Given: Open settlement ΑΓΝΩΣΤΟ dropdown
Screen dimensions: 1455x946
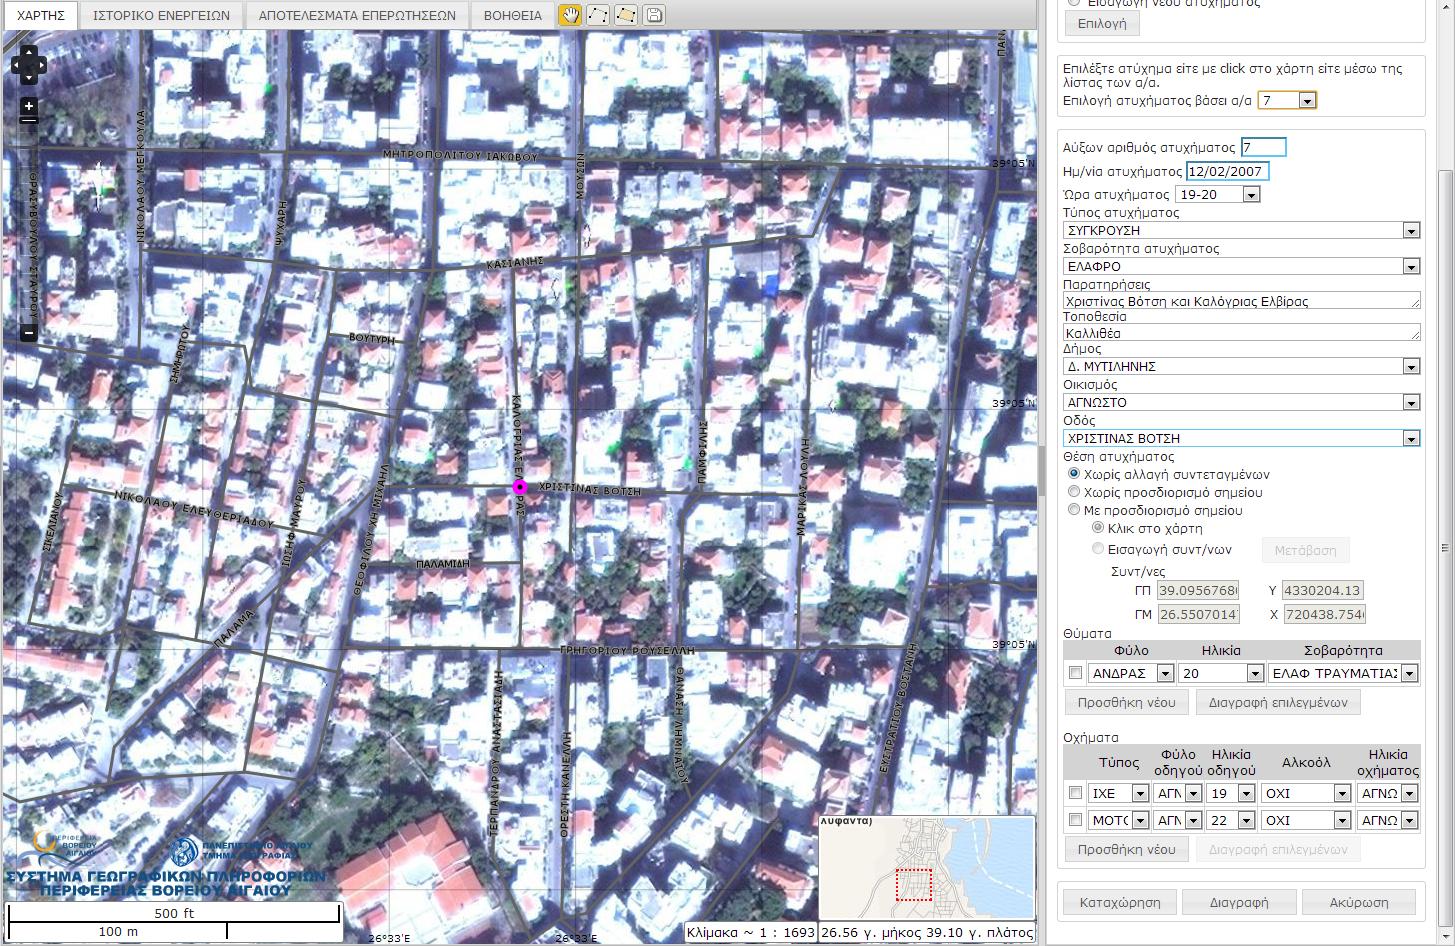Looking at the screenshot, I should click(x=1241, y=402).
